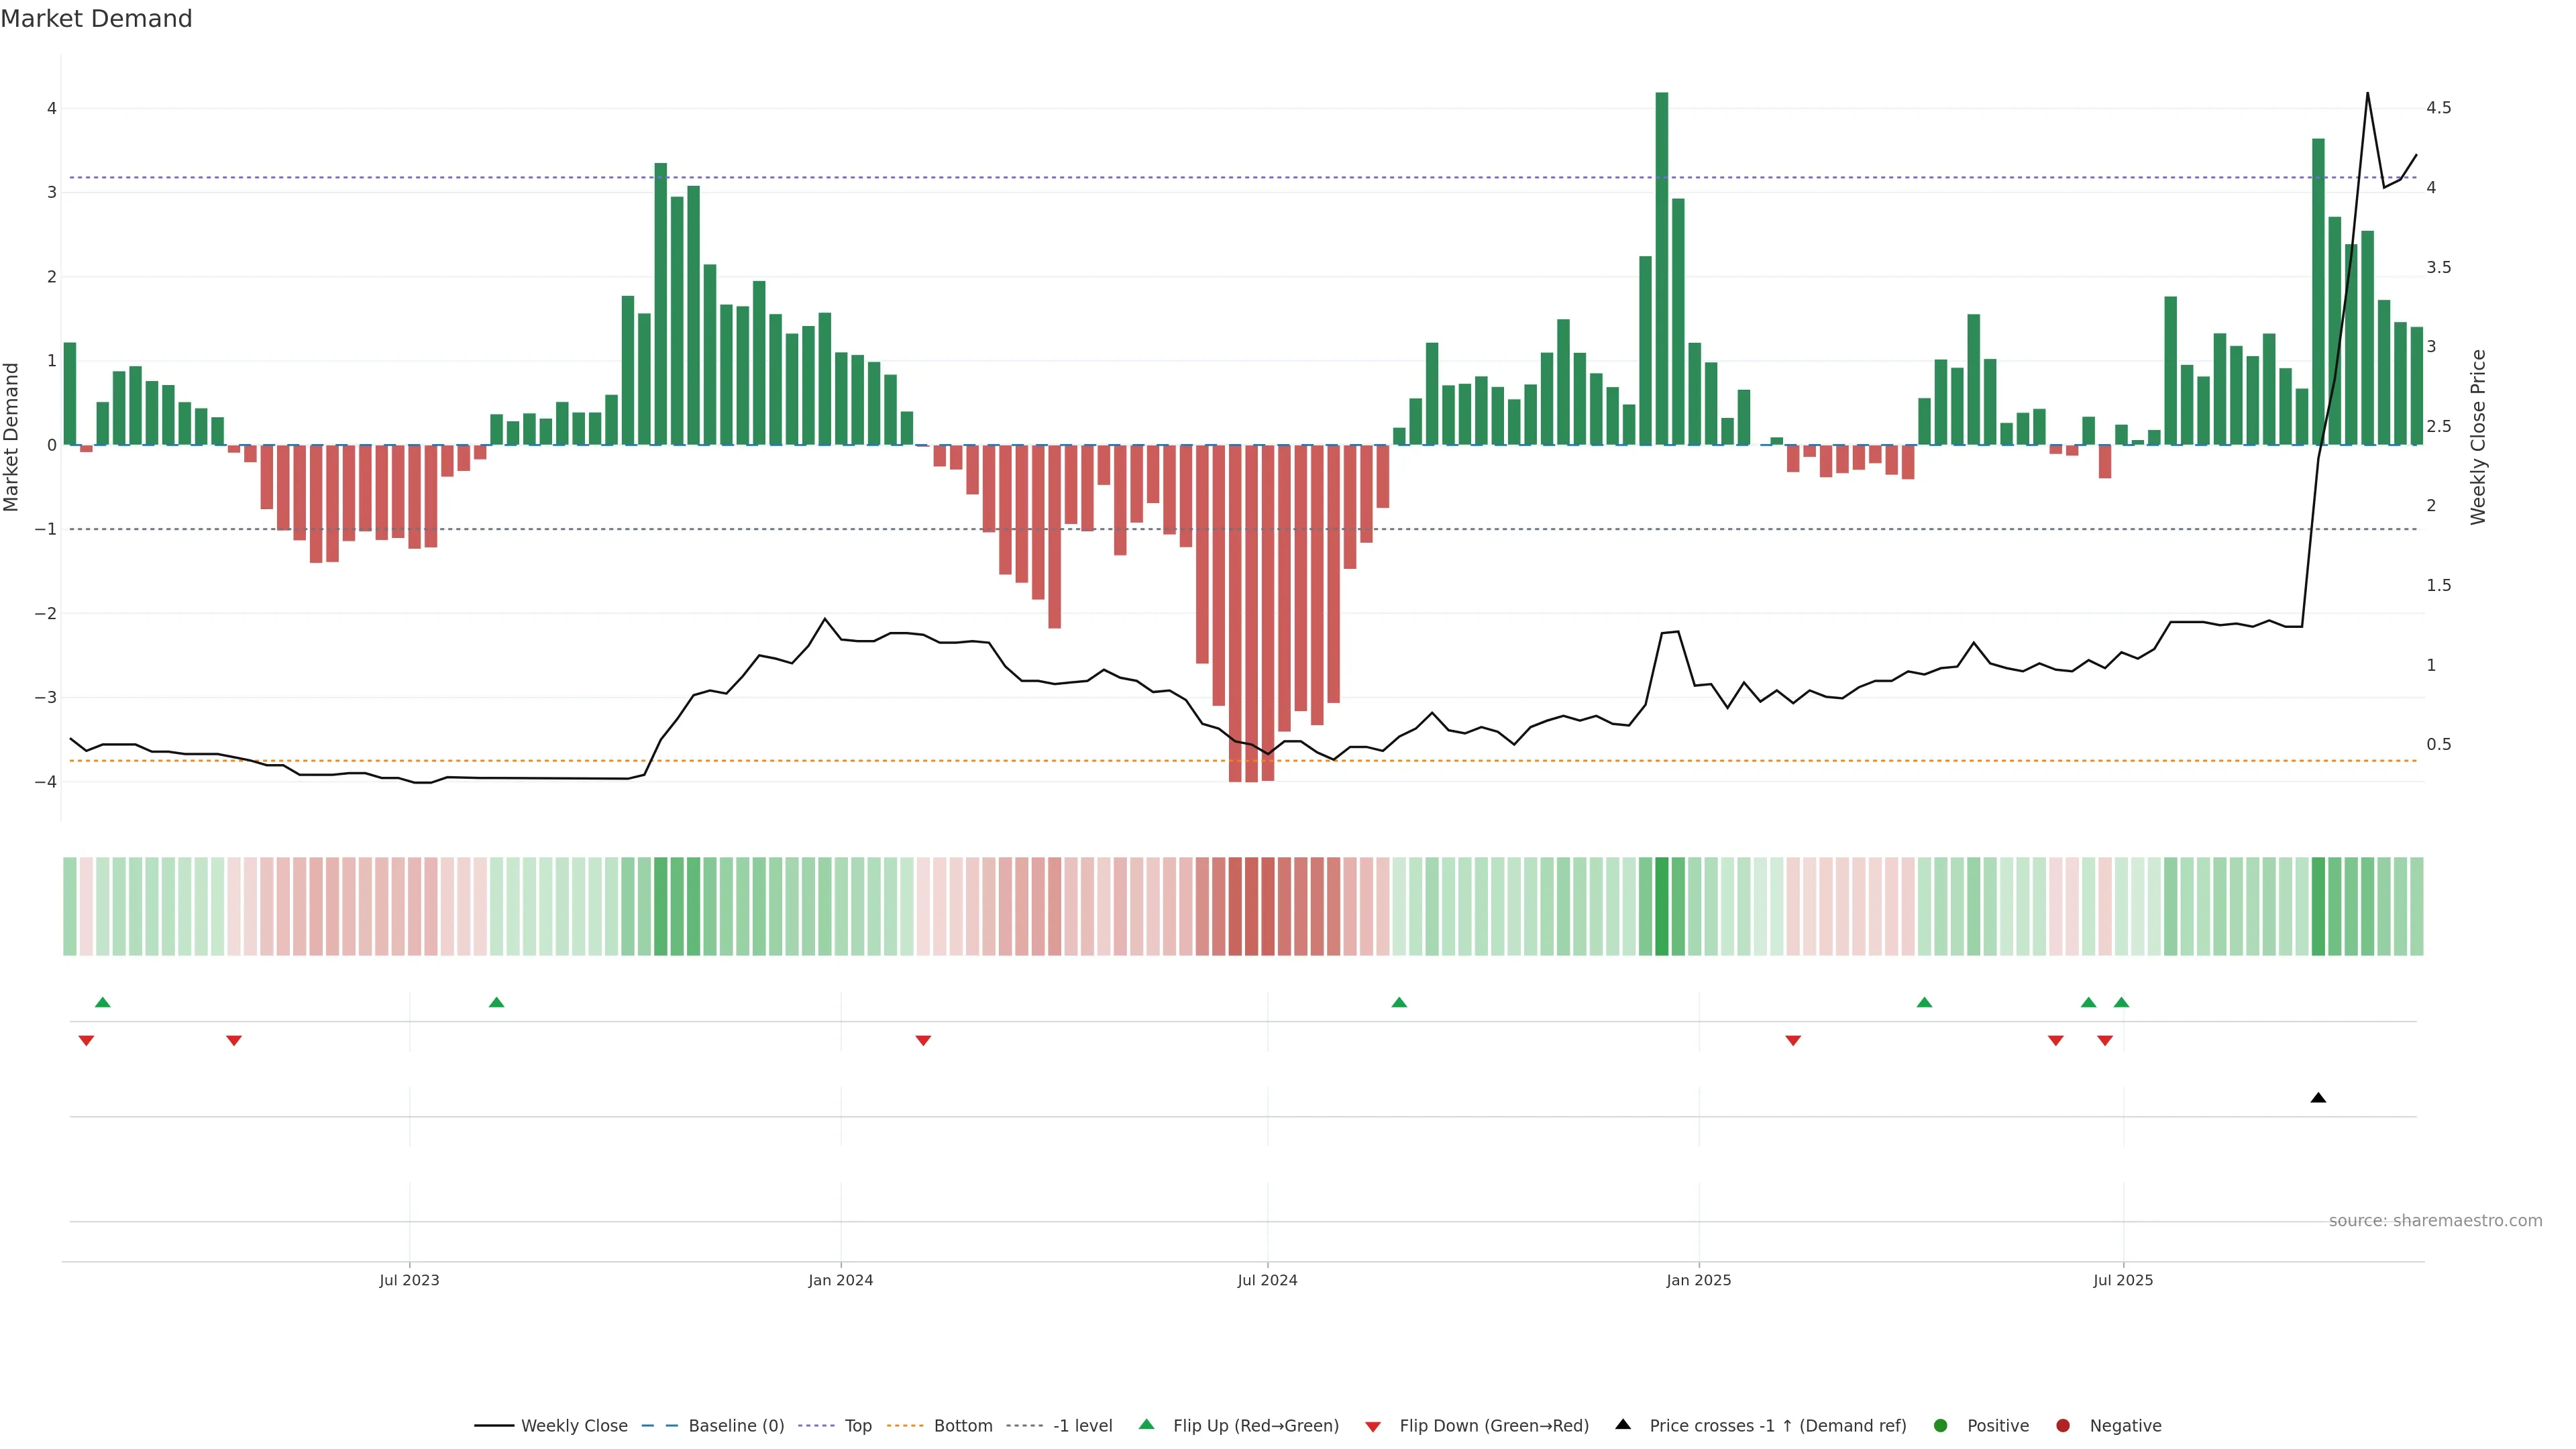Click red Negative circle legend icon
Viewport: 2576px width, 1449px height.
[2063, 1426]
